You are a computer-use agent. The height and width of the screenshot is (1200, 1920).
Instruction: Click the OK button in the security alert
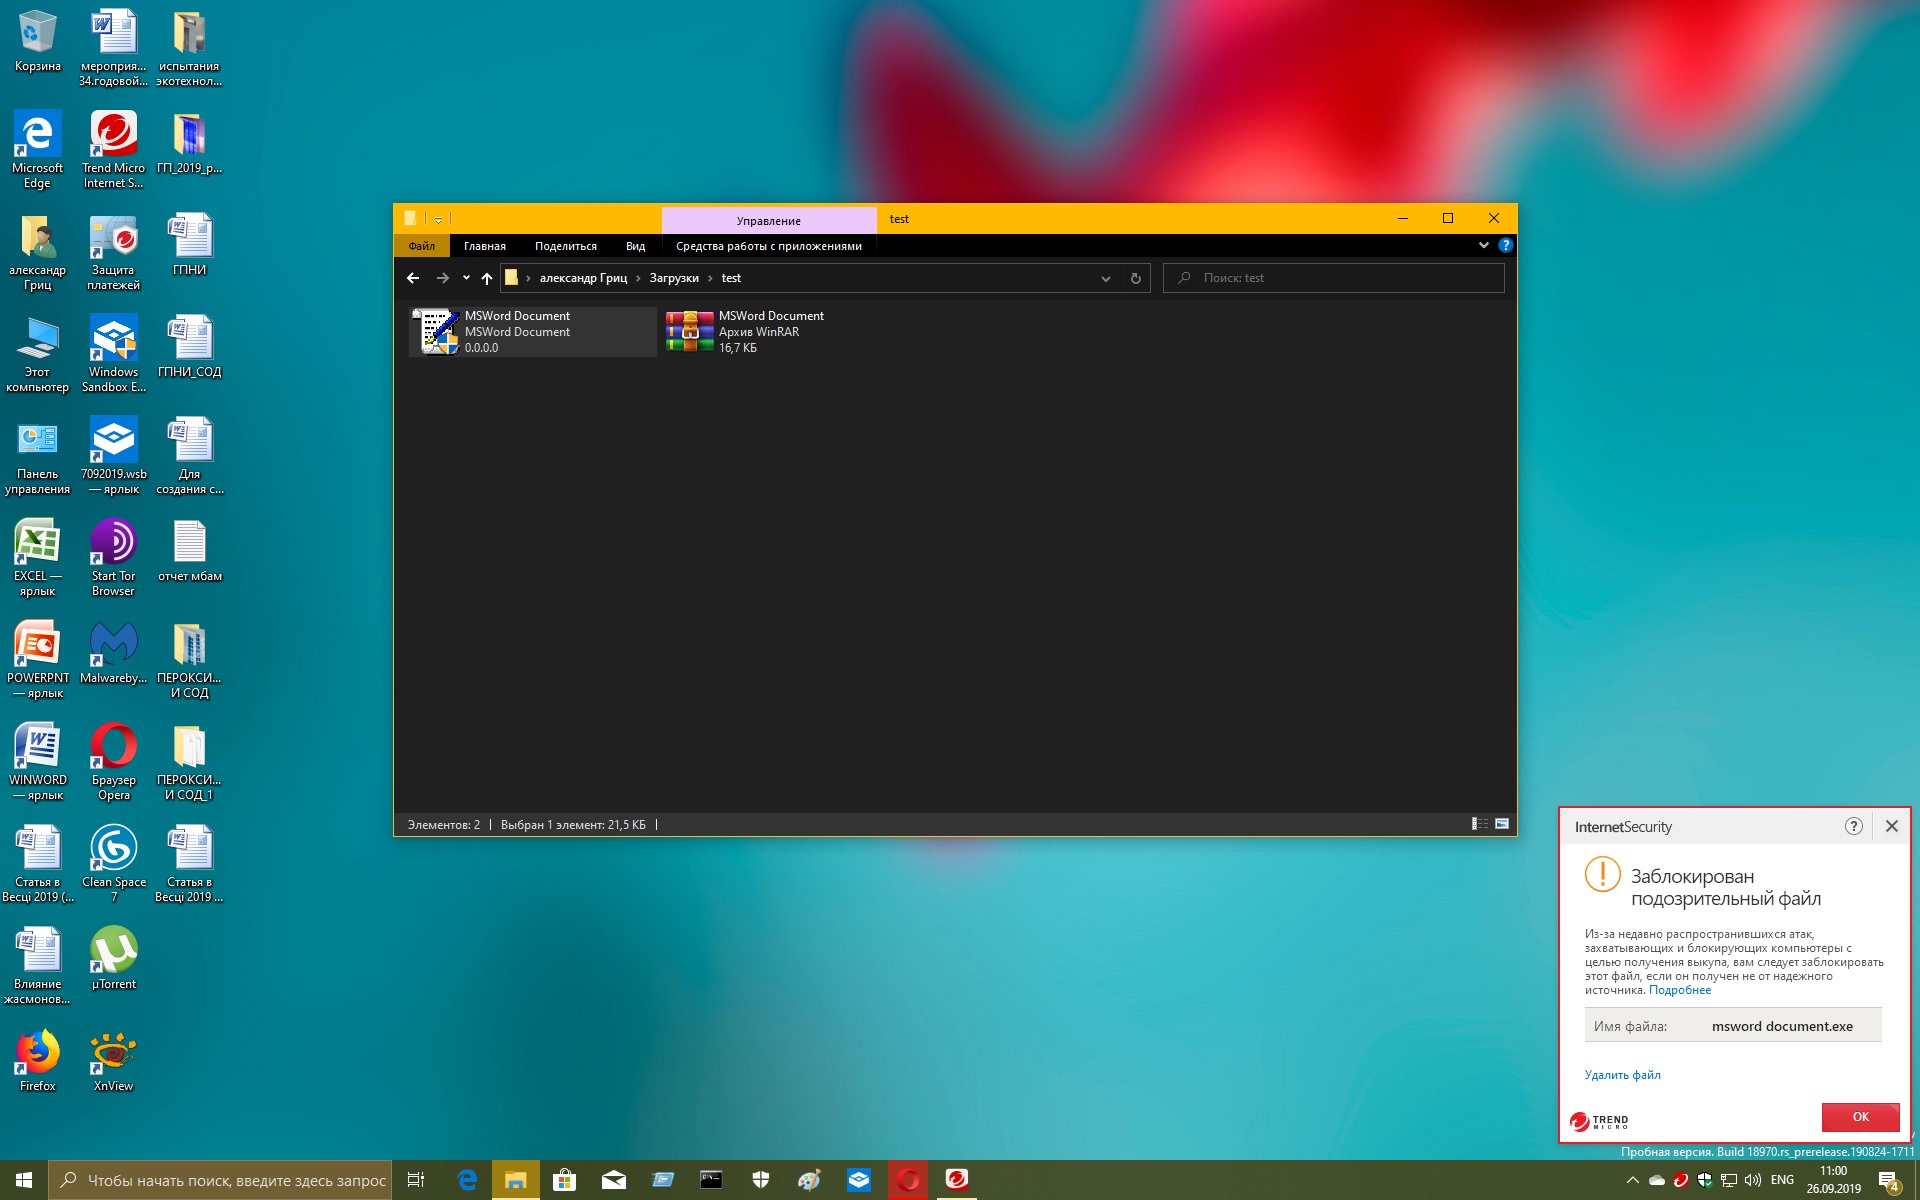pyautogui.click(x=1860, y=1117)
